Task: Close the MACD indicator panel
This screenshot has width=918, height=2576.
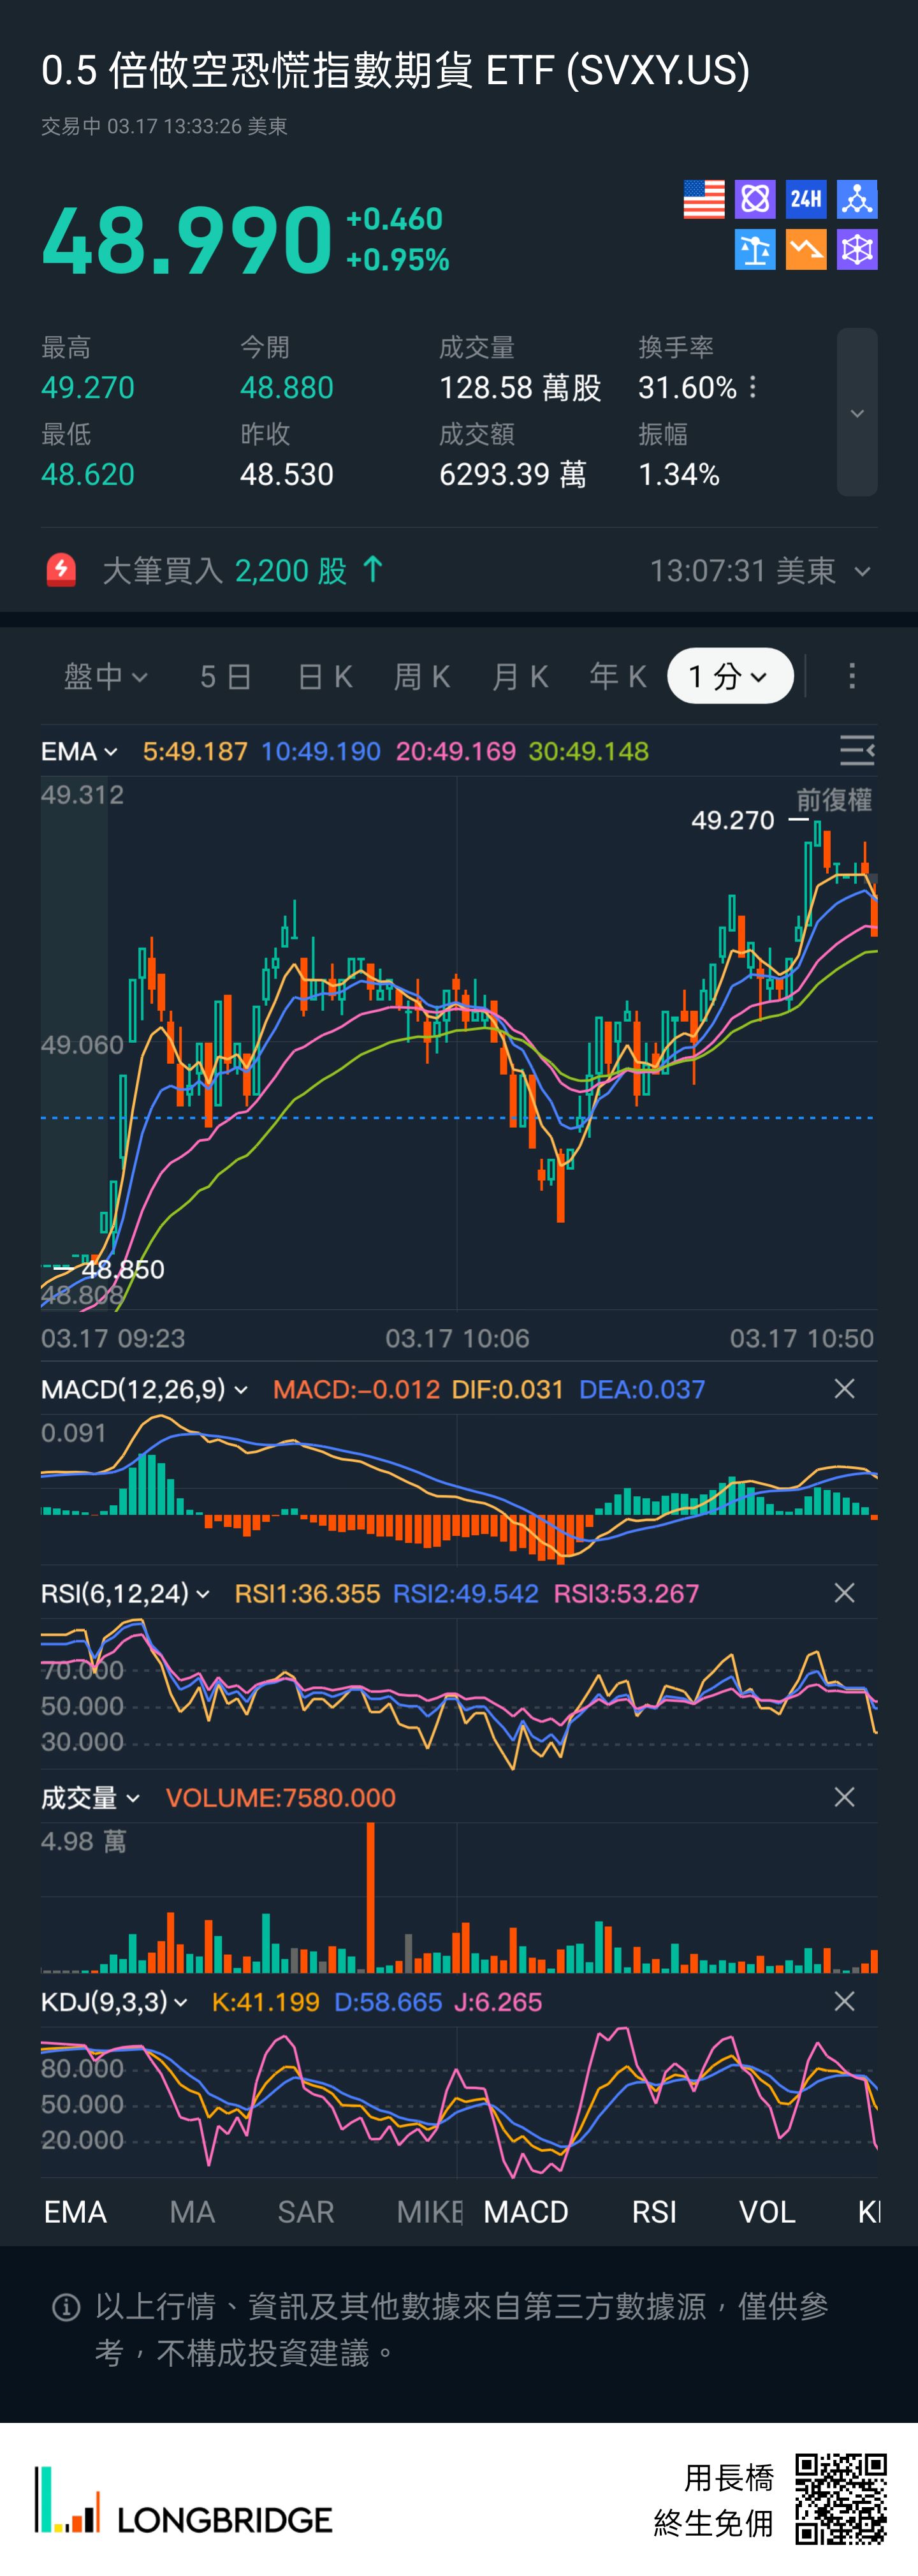Action: point(844,1389)
